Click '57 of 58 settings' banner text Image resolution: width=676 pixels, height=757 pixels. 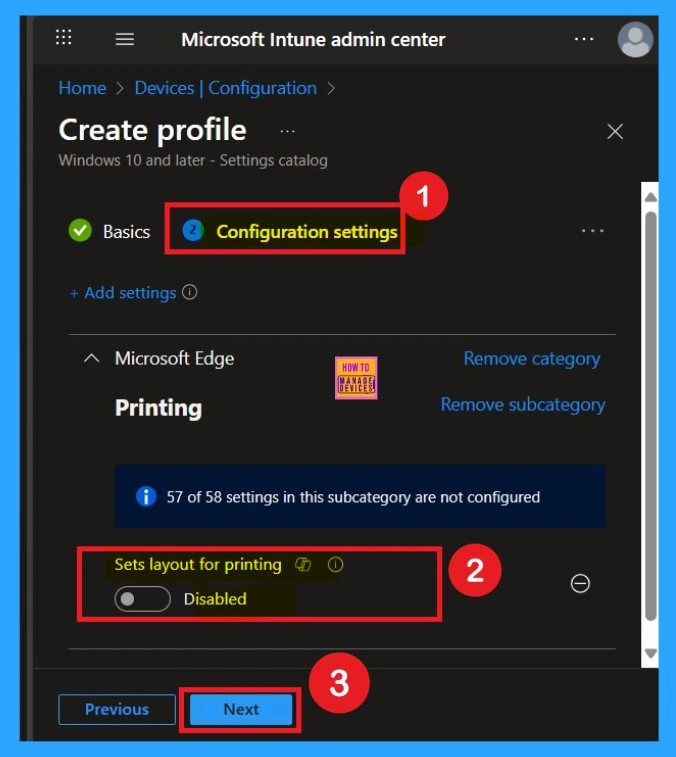(353, 497)
